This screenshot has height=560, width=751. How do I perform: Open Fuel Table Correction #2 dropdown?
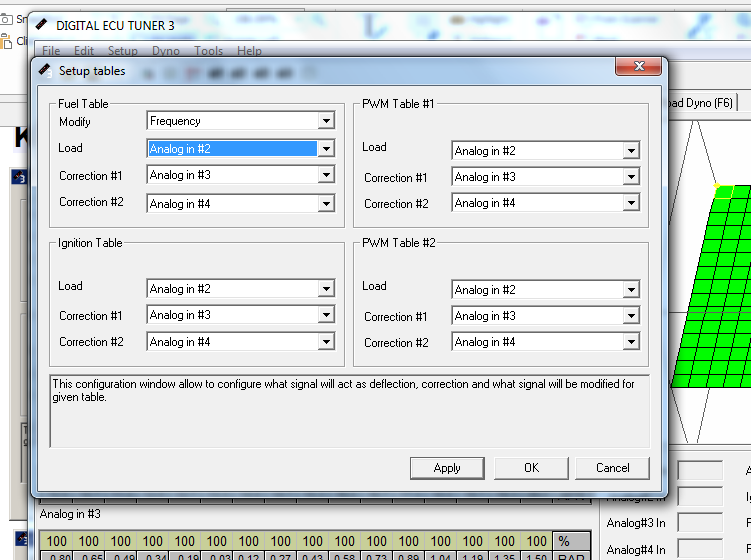tap(326, 203)
